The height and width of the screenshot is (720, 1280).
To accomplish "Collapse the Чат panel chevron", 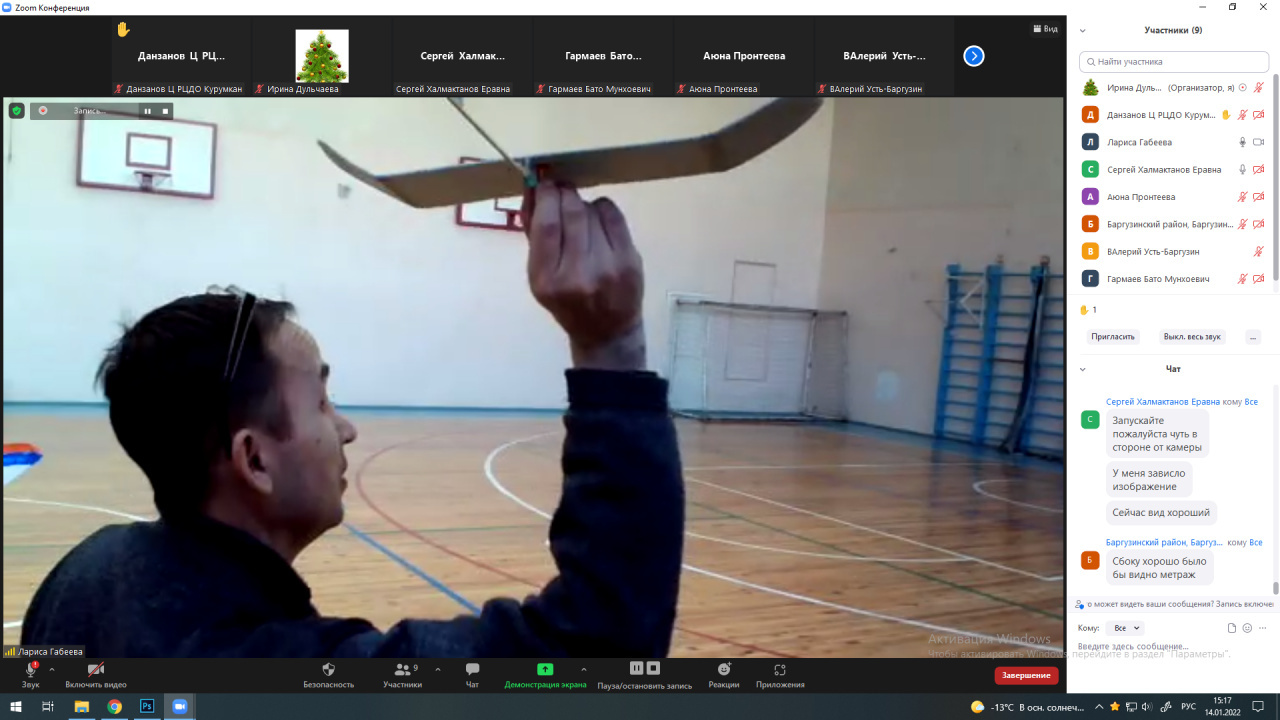I will tap(1082, 370).
